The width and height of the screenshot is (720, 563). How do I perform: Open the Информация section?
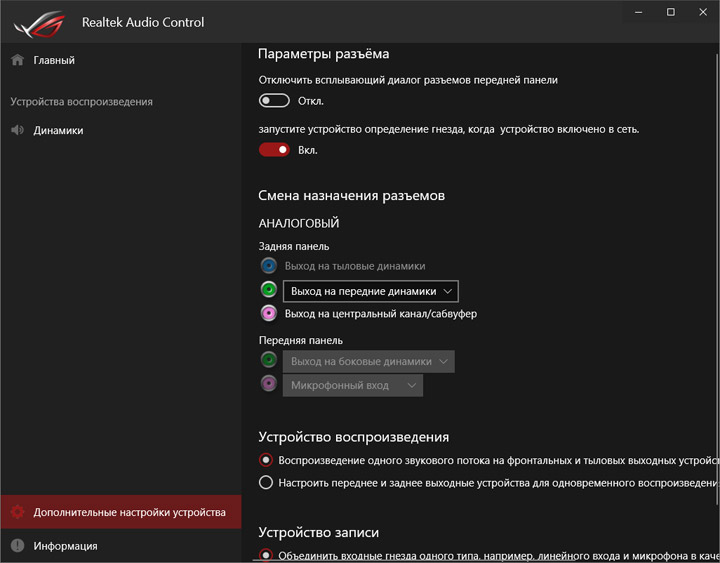coord(65,546)
